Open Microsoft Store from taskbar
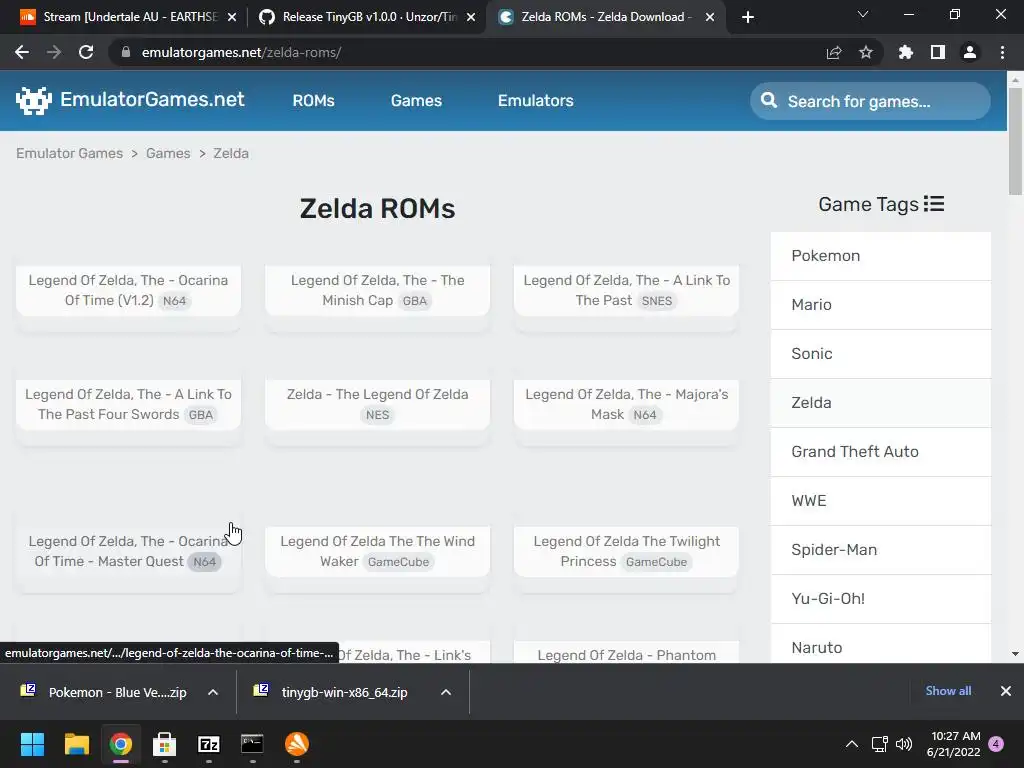The width and height of the screenshot is (1024, 768). 164,744
